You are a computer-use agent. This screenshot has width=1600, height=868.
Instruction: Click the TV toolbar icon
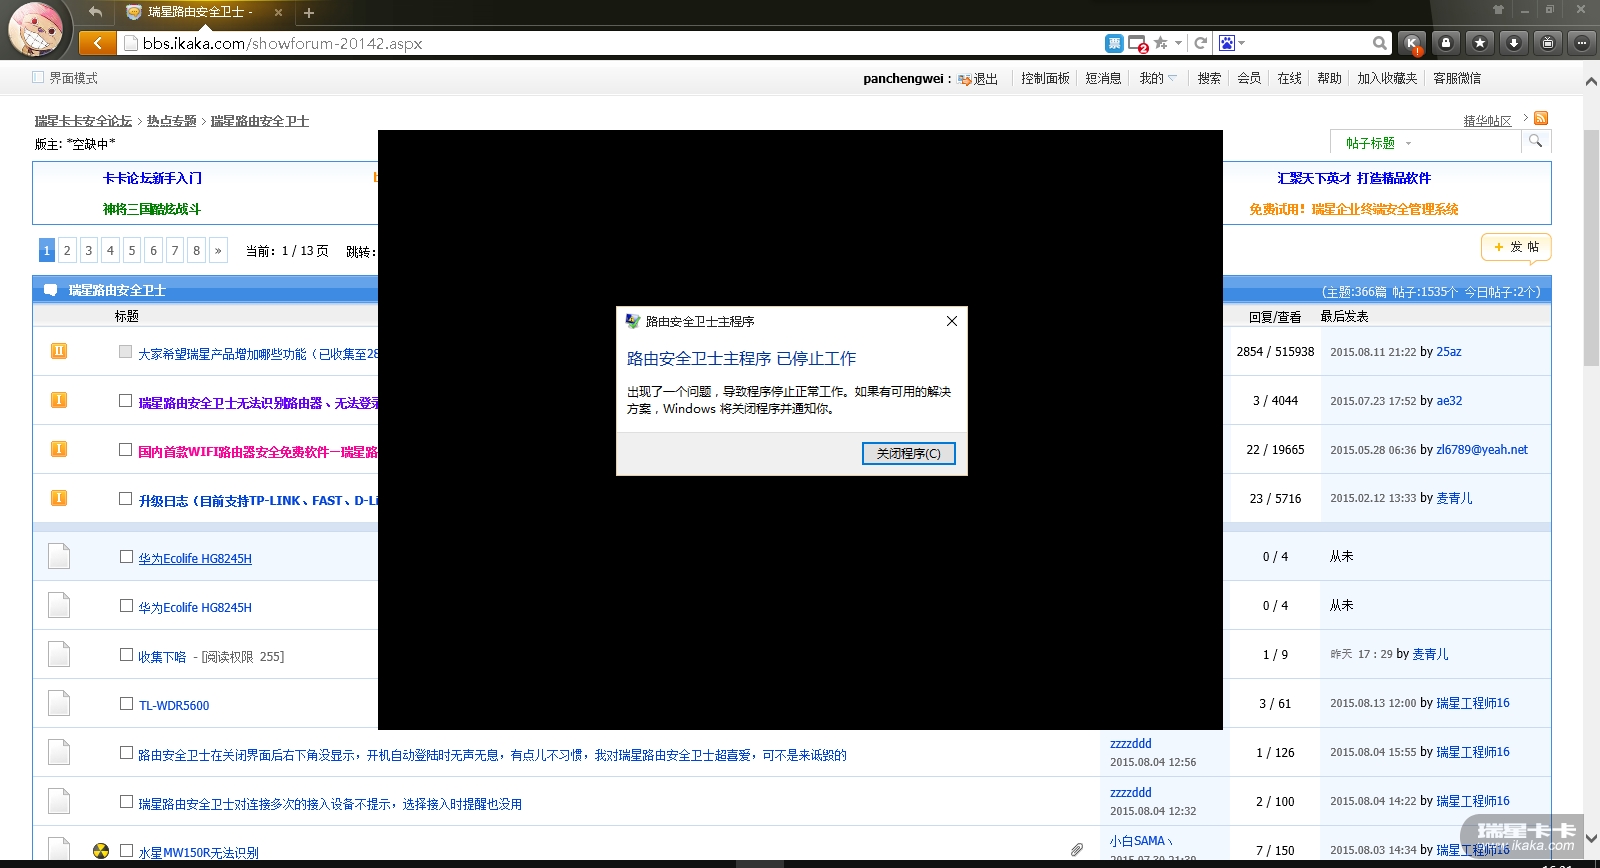pyautogui.click(x=1548, y=43)
